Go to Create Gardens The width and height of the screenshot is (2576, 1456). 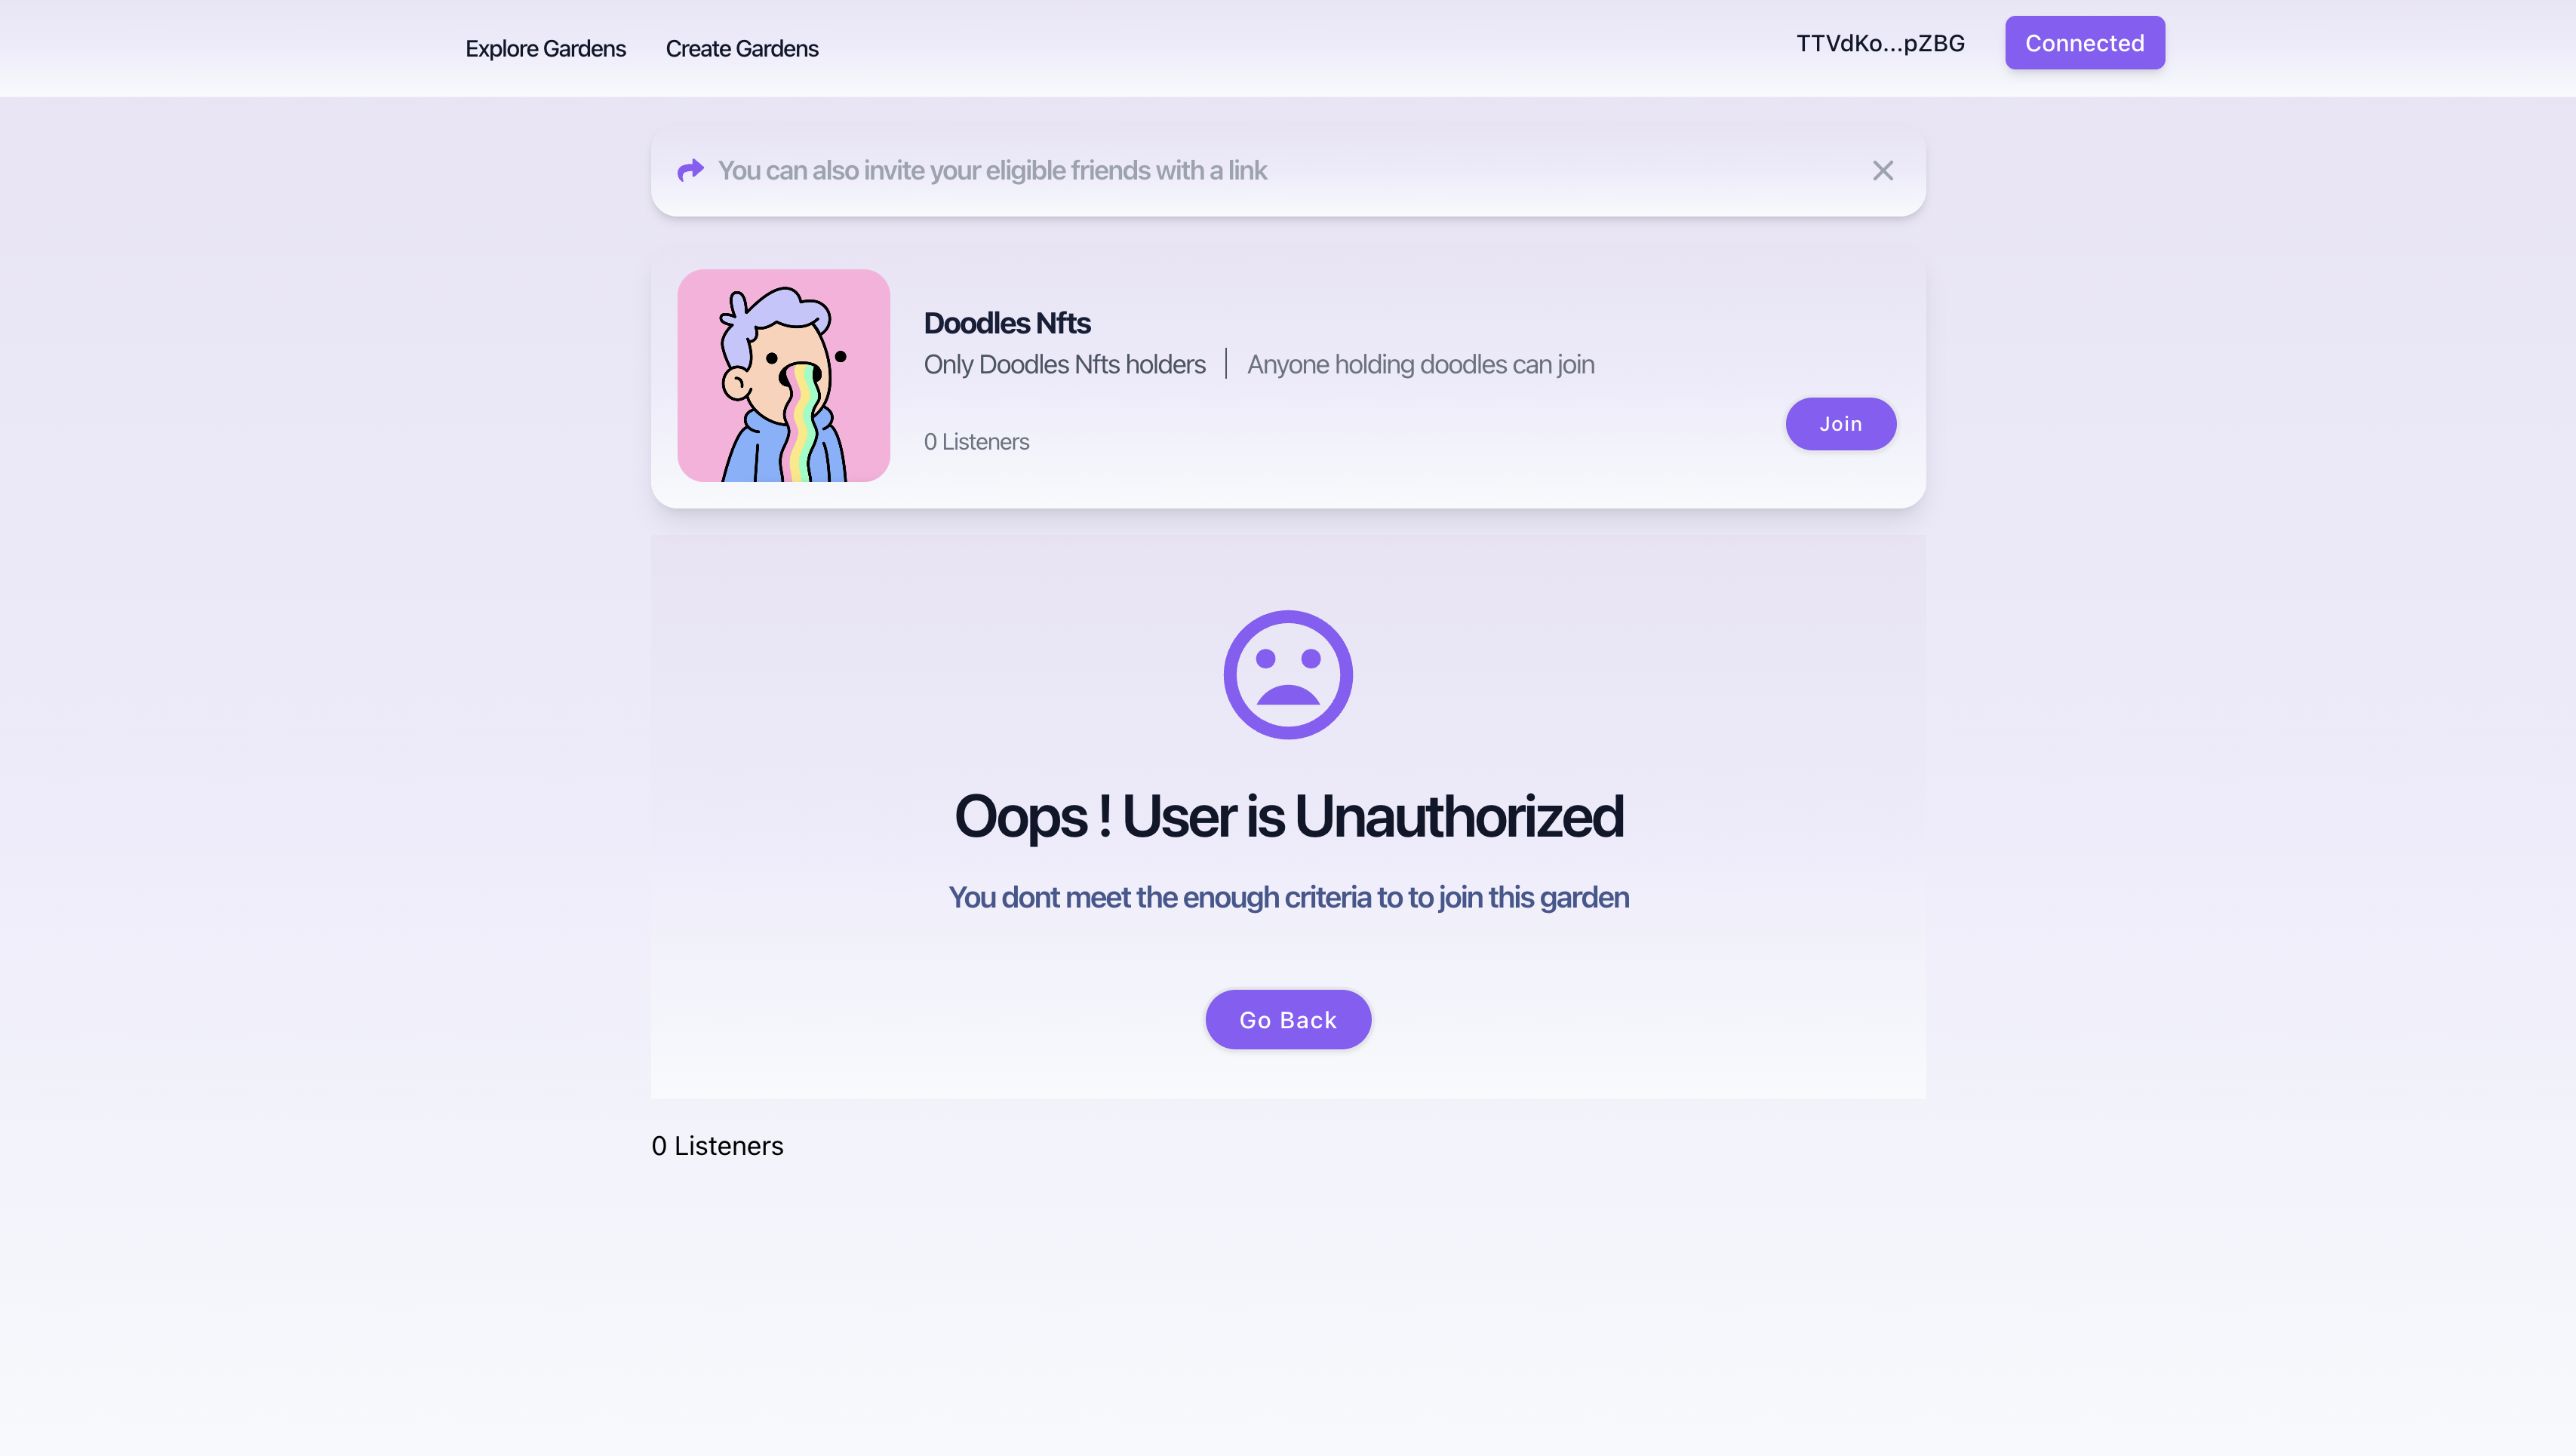(742, 48)
